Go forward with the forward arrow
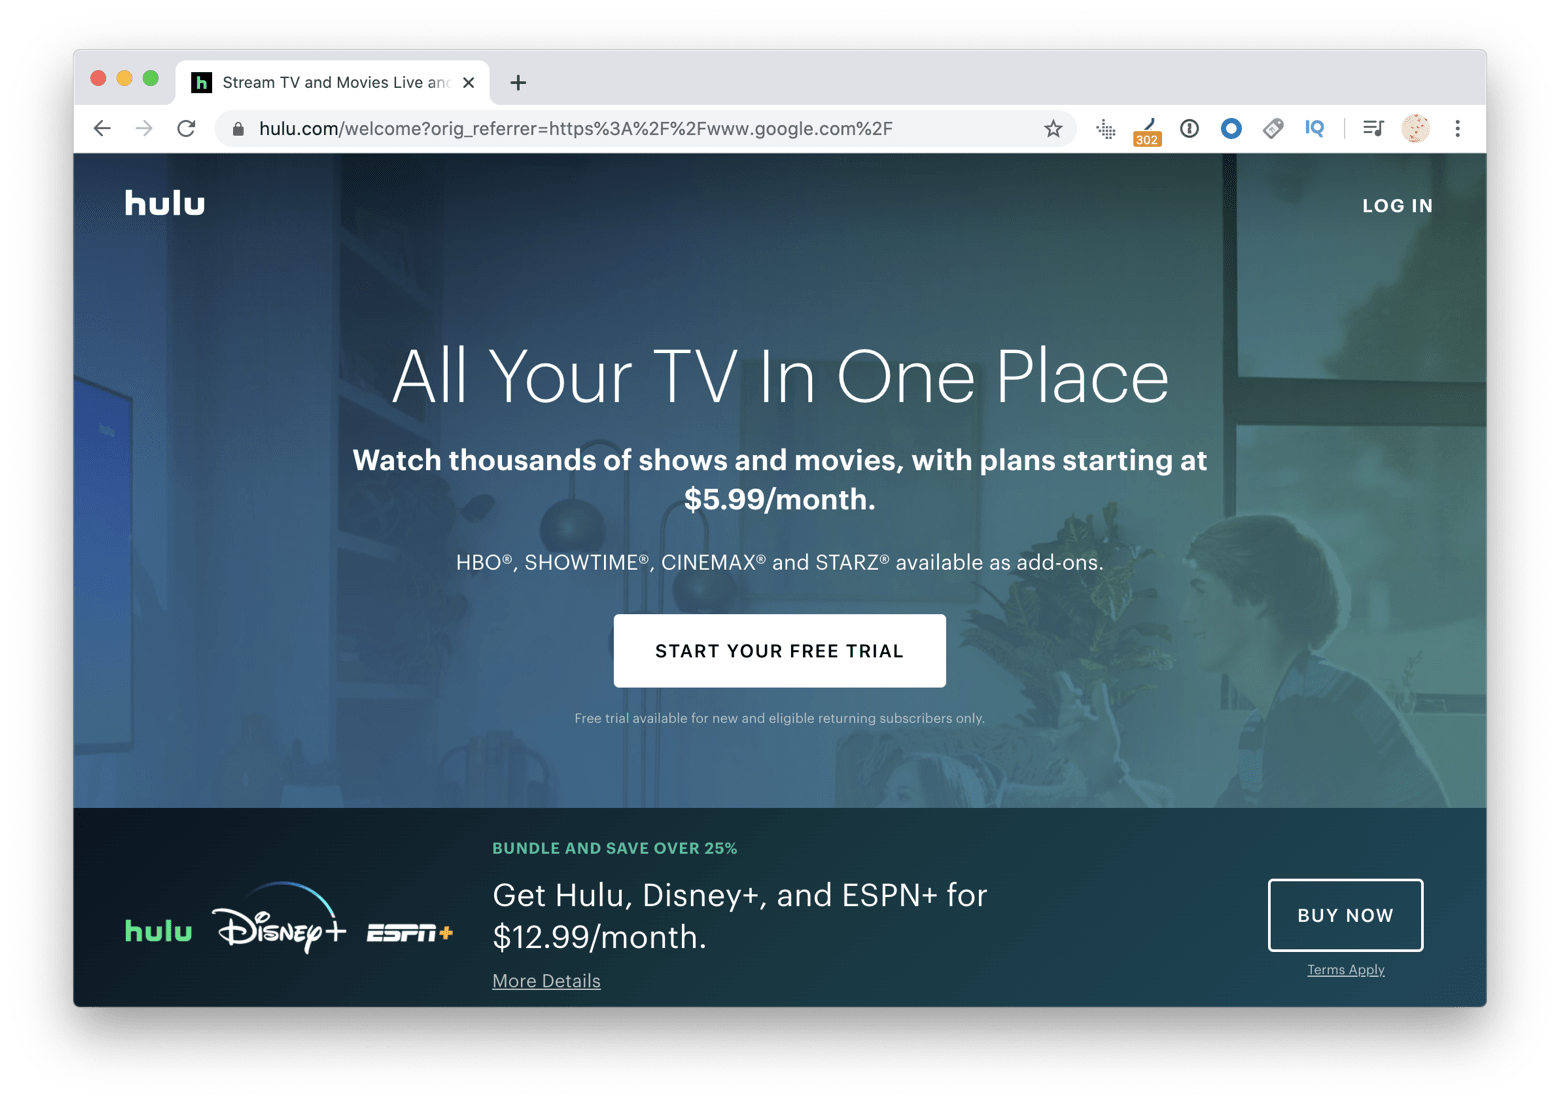Viewport: 1560px width, 1104px height. tap(144, 128)
